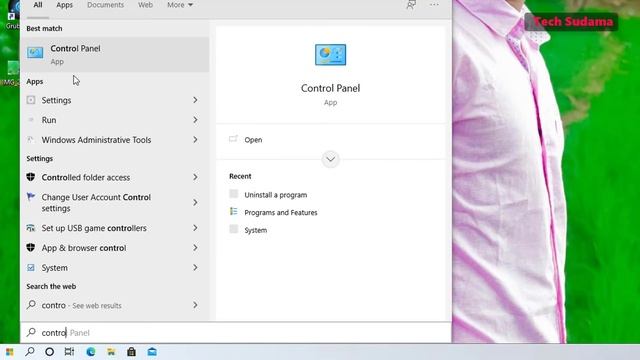Open the Mail app from the taskbar

pos(152,352)
